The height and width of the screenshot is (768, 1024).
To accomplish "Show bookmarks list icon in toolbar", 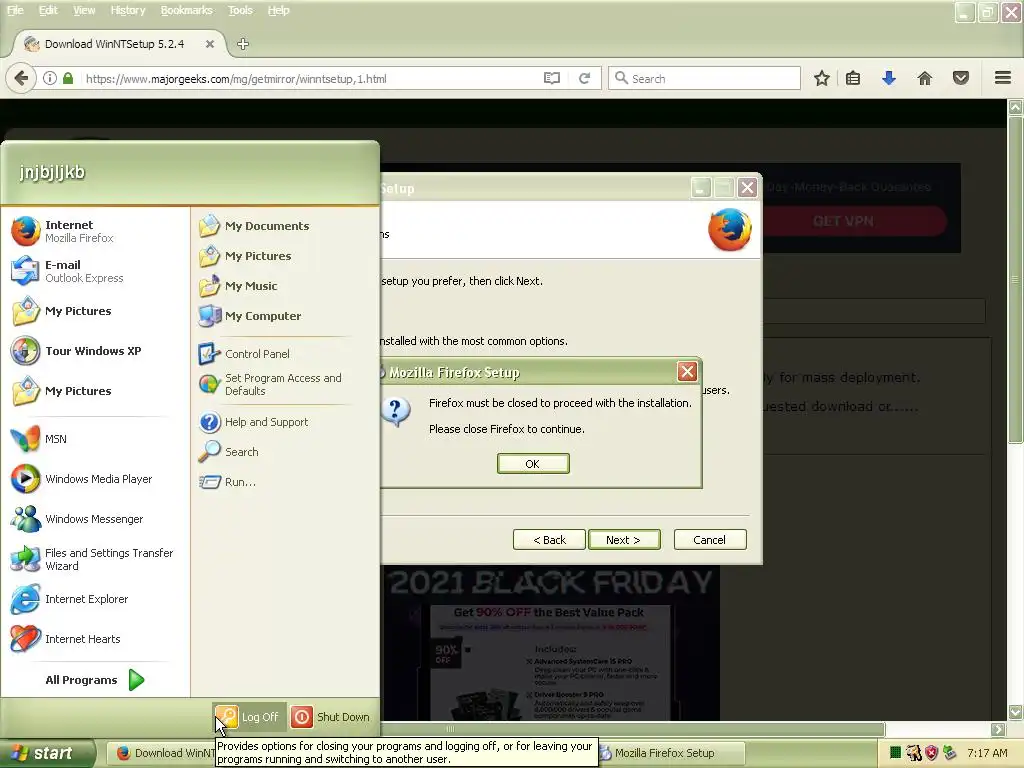I will point(853,78).
